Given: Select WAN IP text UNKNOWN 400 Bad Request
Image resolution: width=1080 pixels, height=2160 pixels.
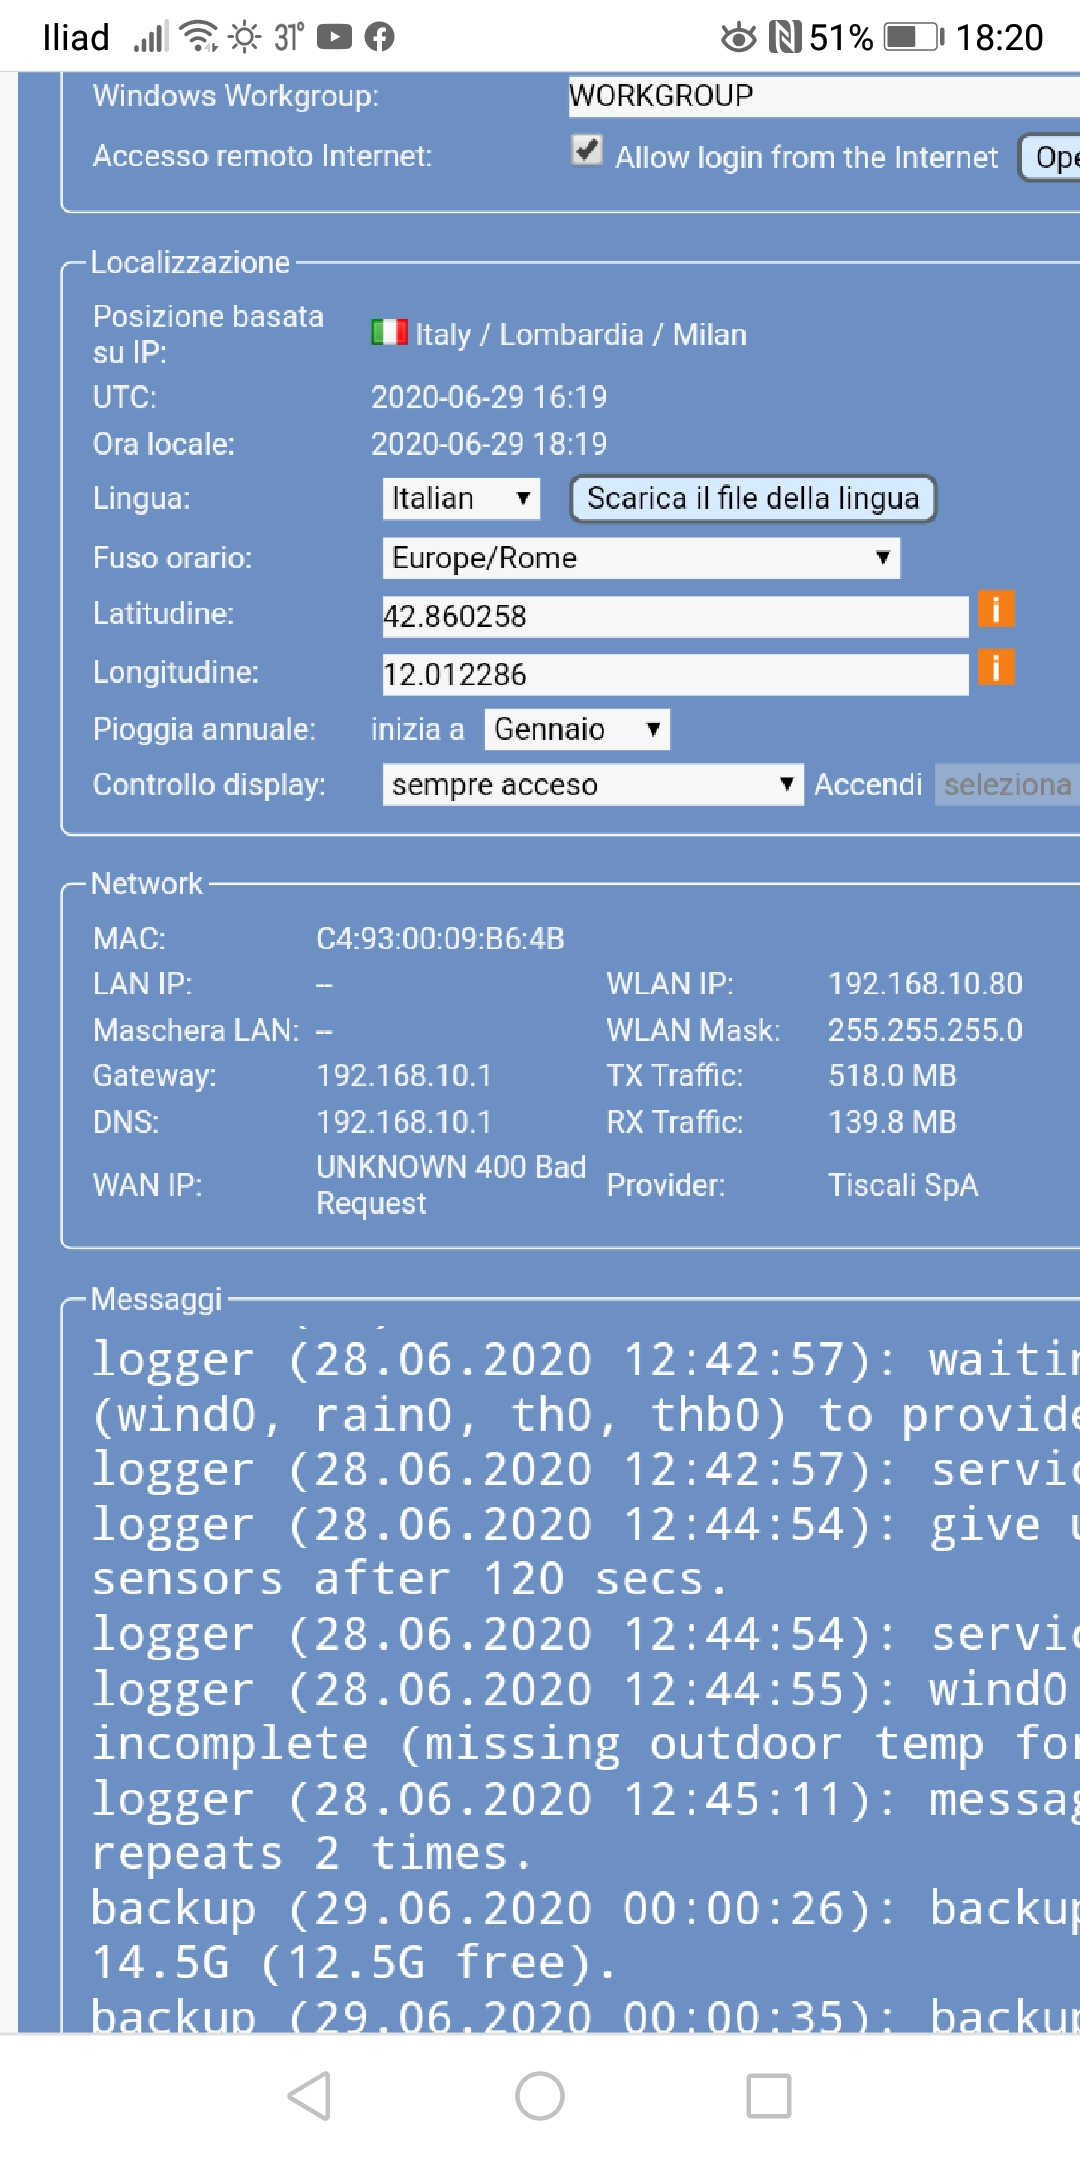Looking at the screenshot, I should (451, 1185).
